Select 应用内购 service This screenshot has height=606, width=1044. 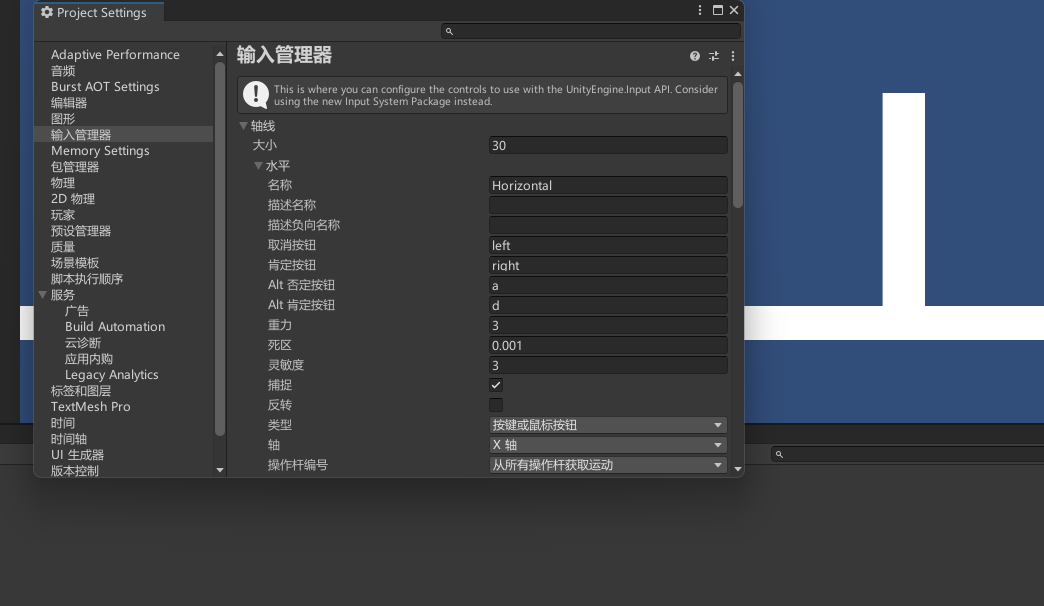coord(89,358)
